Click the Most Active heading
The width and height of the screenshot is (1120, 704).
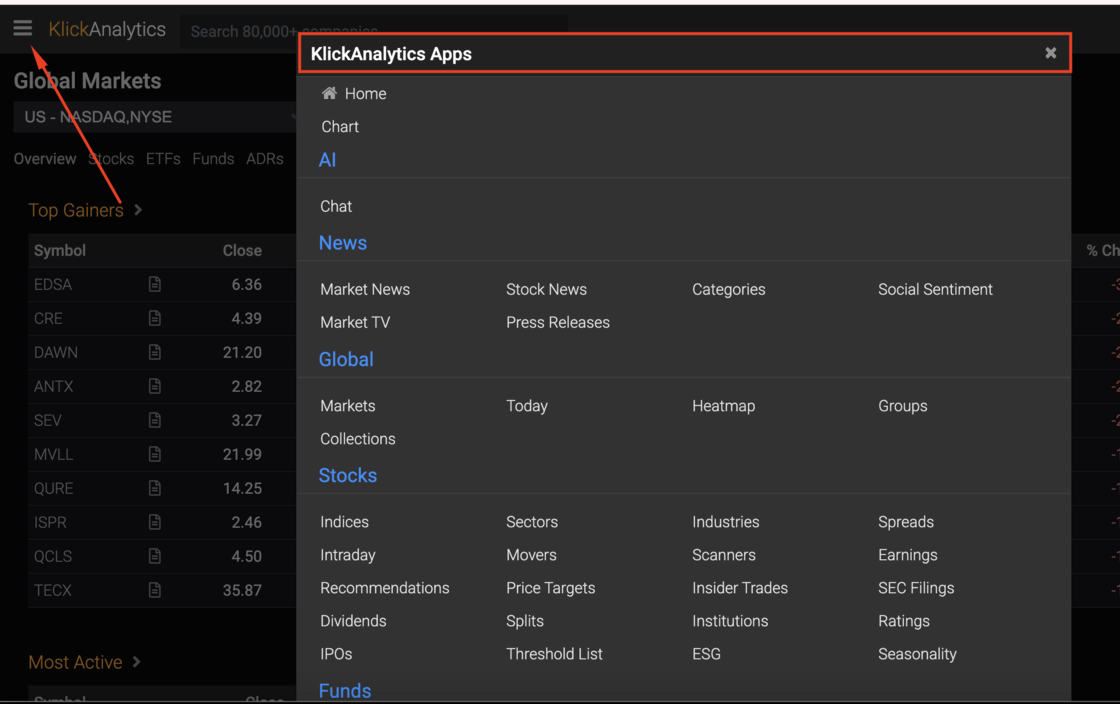click(75, 662)
